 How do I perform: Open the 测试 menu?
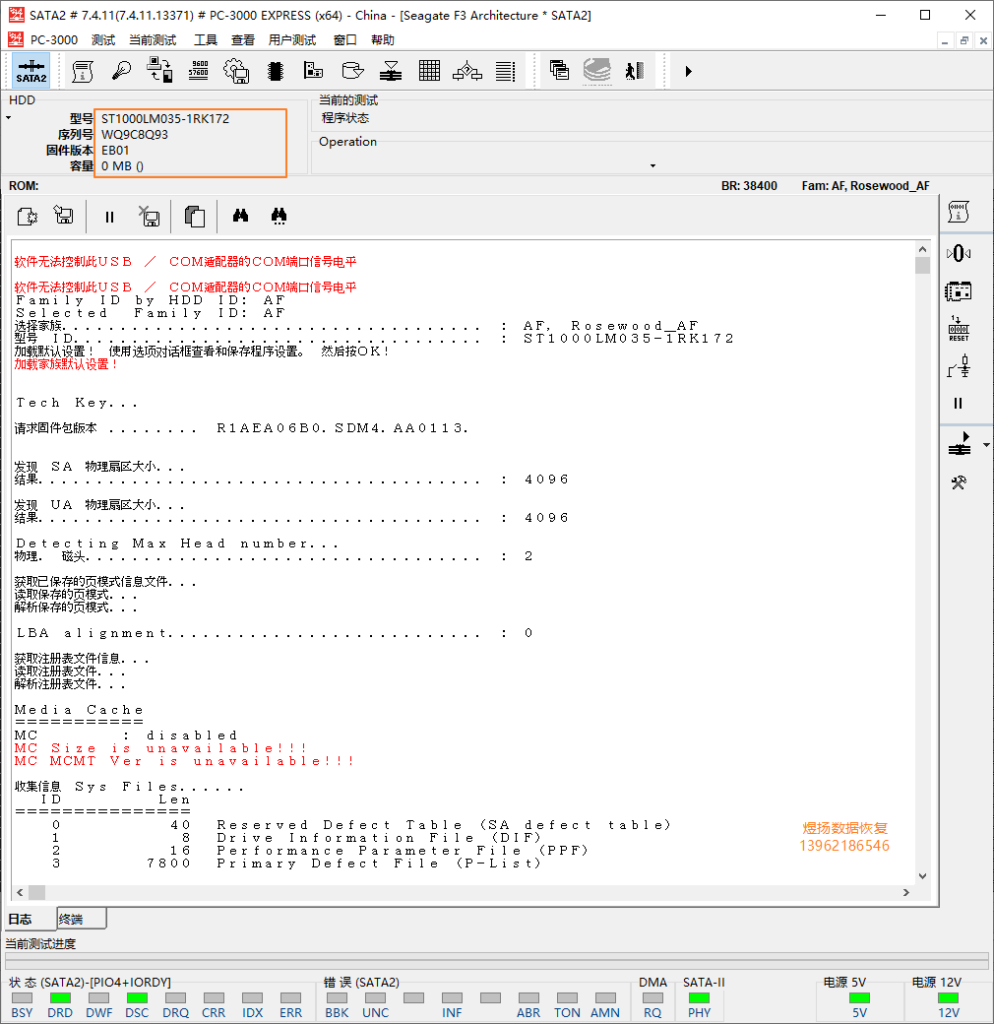(103, 40)
